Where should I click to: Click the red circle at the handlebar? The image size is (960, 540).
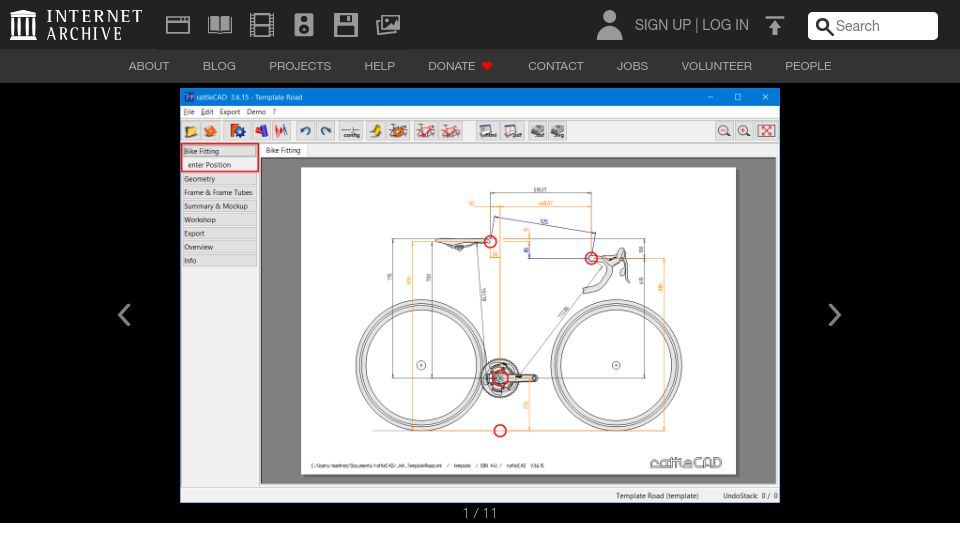(x=591, y=258)
